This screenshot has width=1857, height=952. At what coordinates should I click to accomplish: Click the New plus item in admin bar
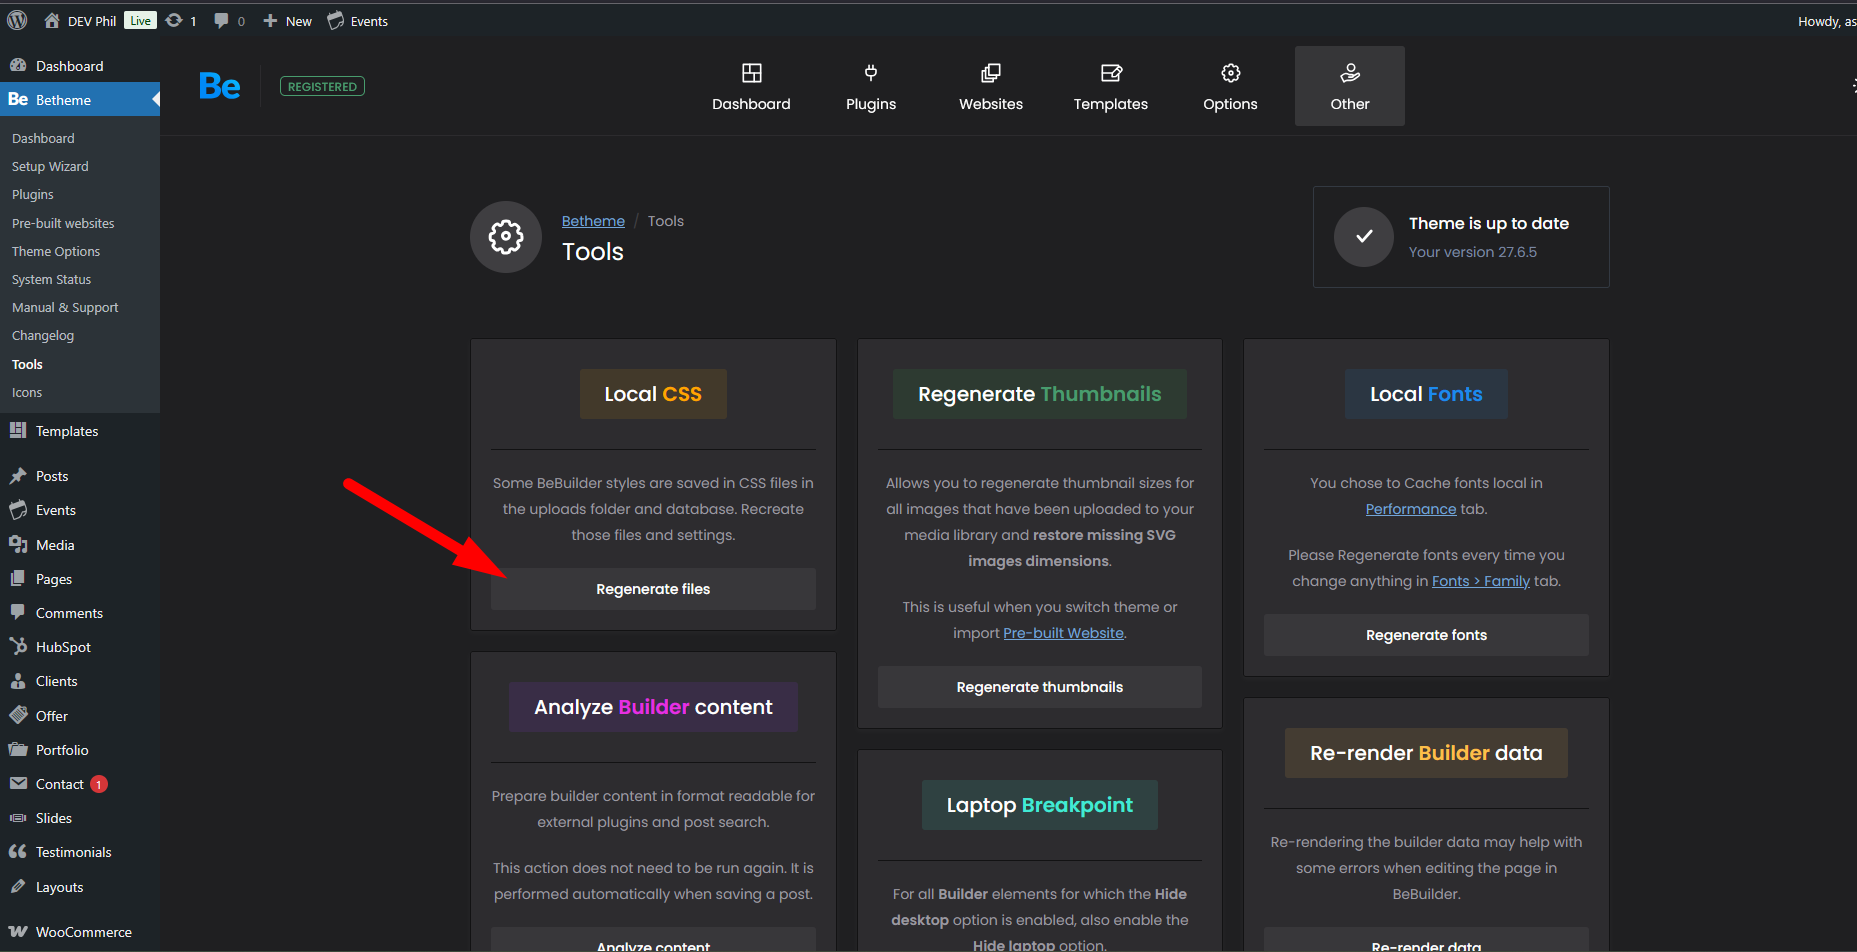point(287,21)
